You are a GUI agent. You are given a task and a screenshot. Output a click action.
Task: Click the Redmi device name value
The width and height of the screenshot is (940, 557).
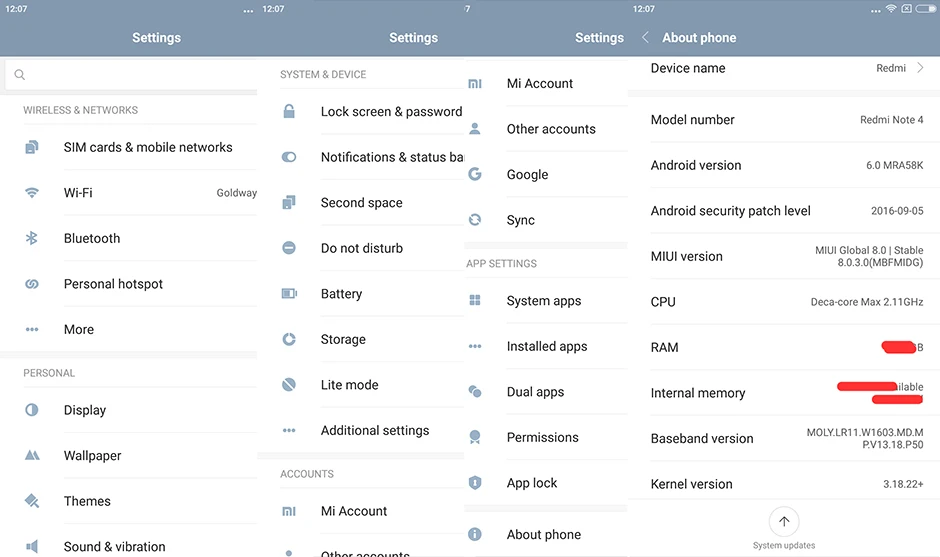891,68
